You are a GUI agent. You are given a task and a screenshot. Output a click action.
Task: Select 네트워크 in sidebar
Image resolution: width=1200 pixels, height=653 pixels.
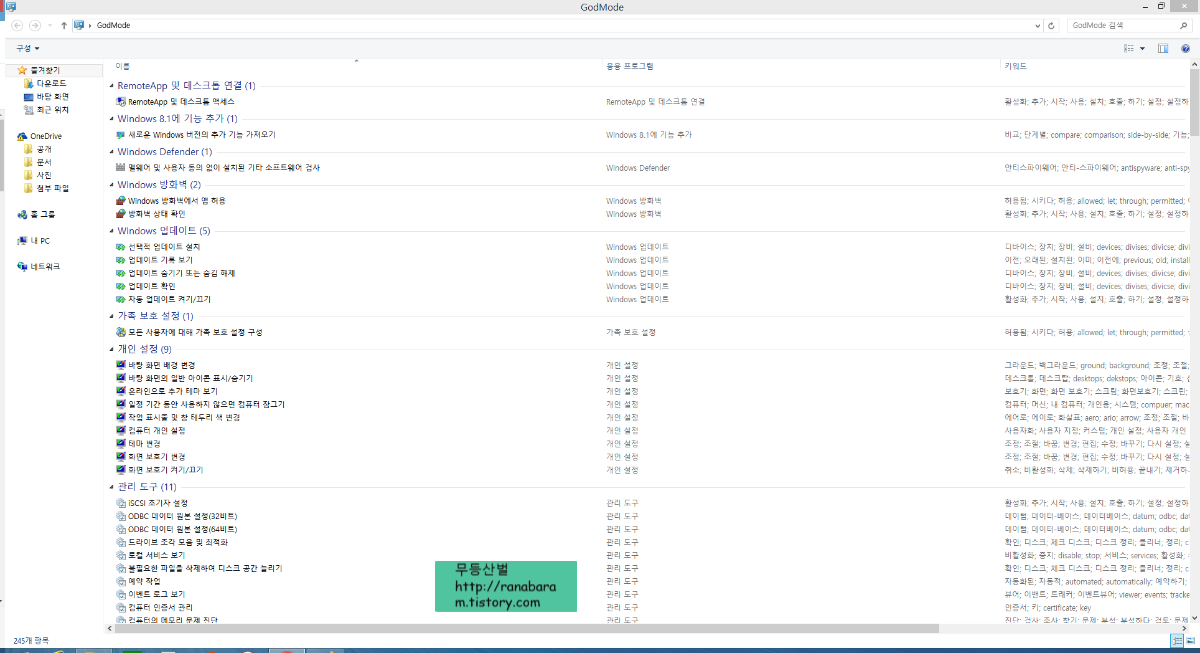(38, 267)
